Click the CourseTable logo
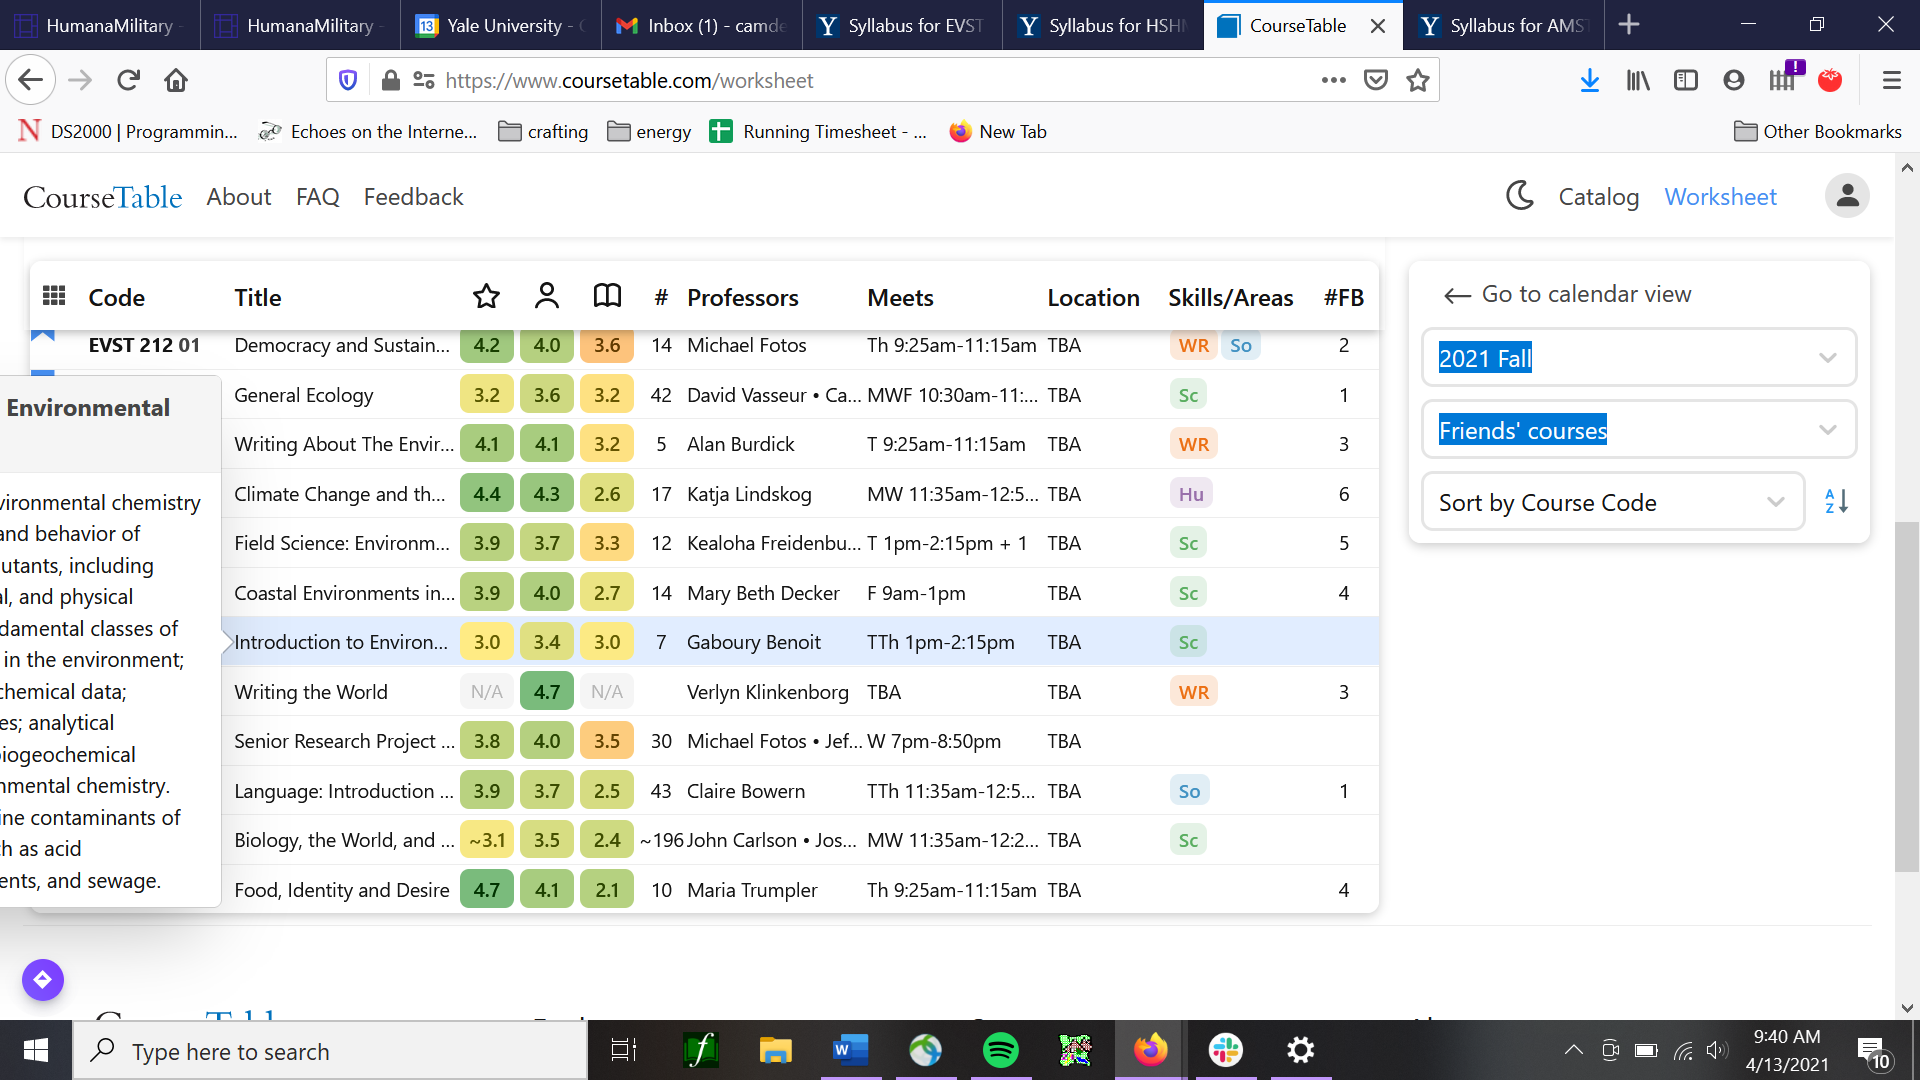The image size is (1920, 1080). click(x=102, y=197)
